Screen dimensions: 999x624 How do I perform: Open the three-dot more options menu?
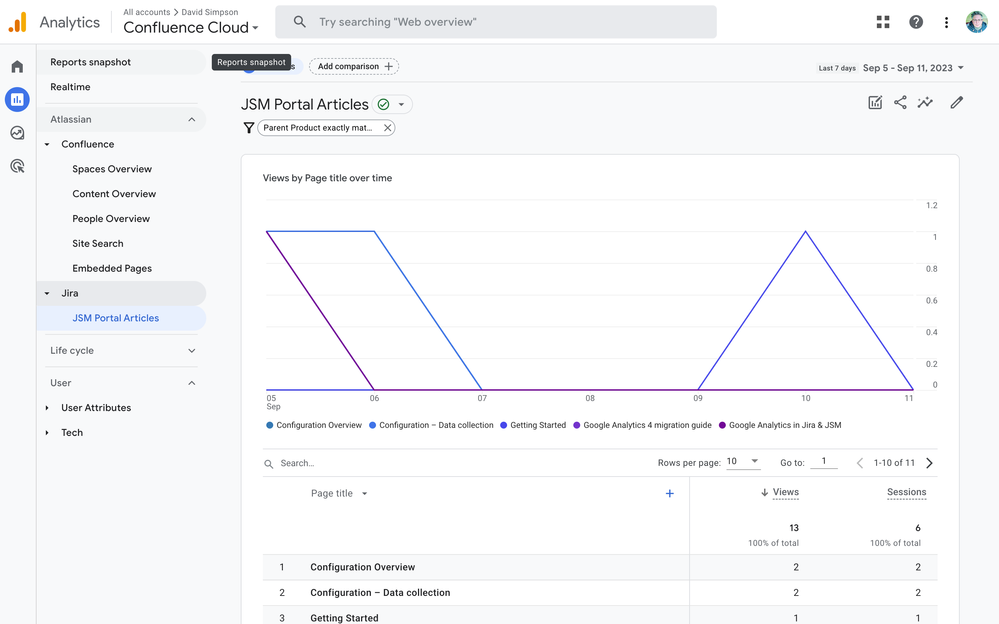click(x=946, y=22)
